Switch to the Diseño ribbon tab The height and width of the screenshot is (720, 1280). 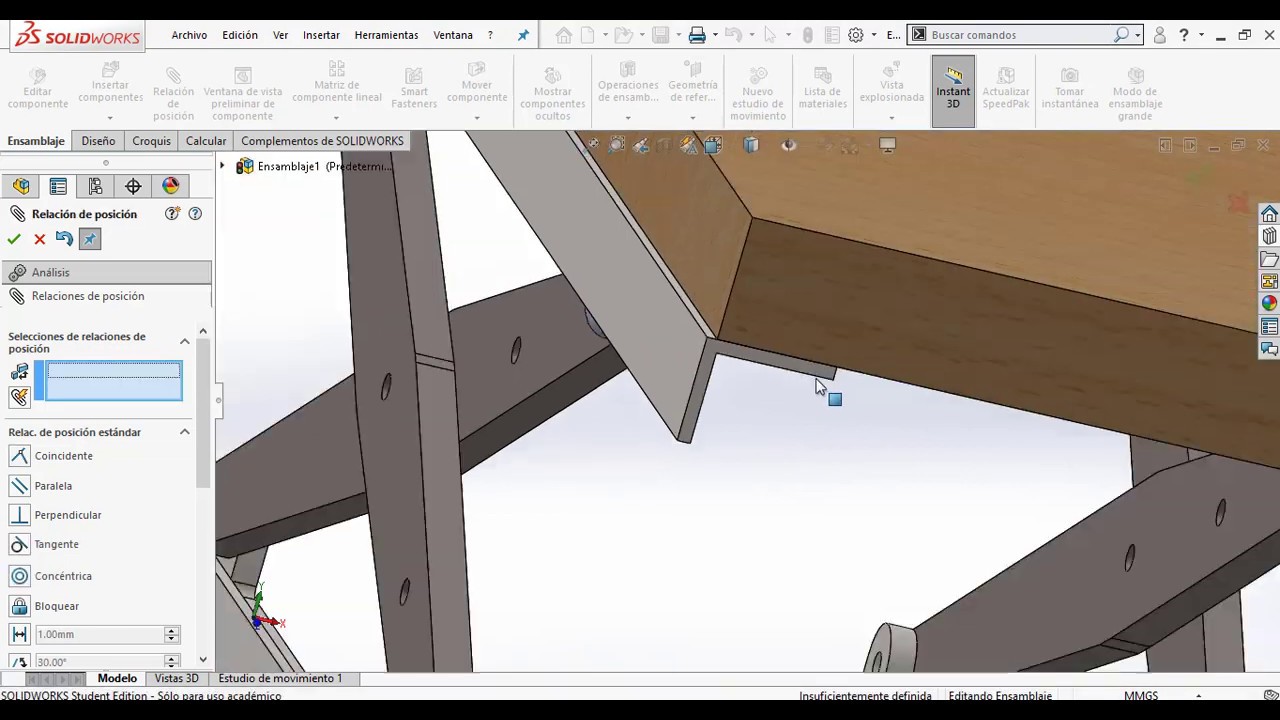[98, 141]
